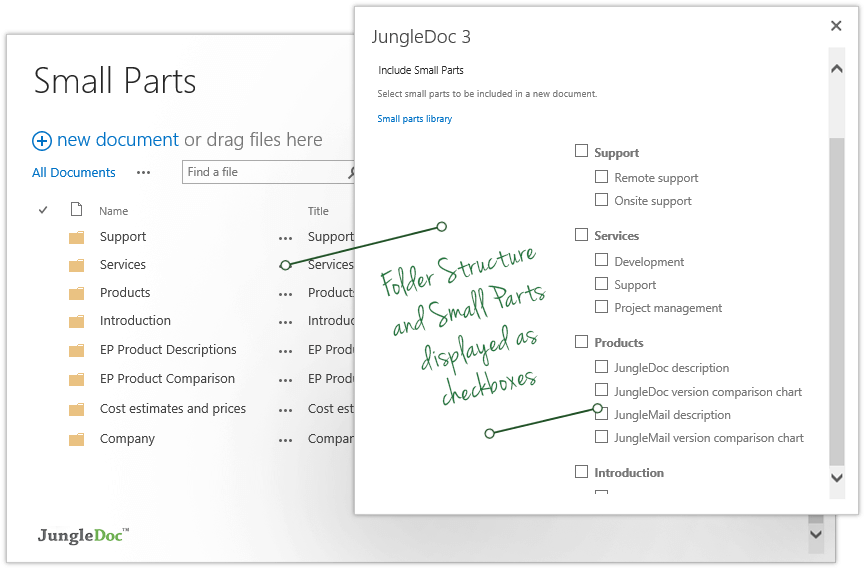This screenshot has width=865, height=569.
Task: Open the Company folder icon
Action: pyautogui.click(x=77, y=439)
